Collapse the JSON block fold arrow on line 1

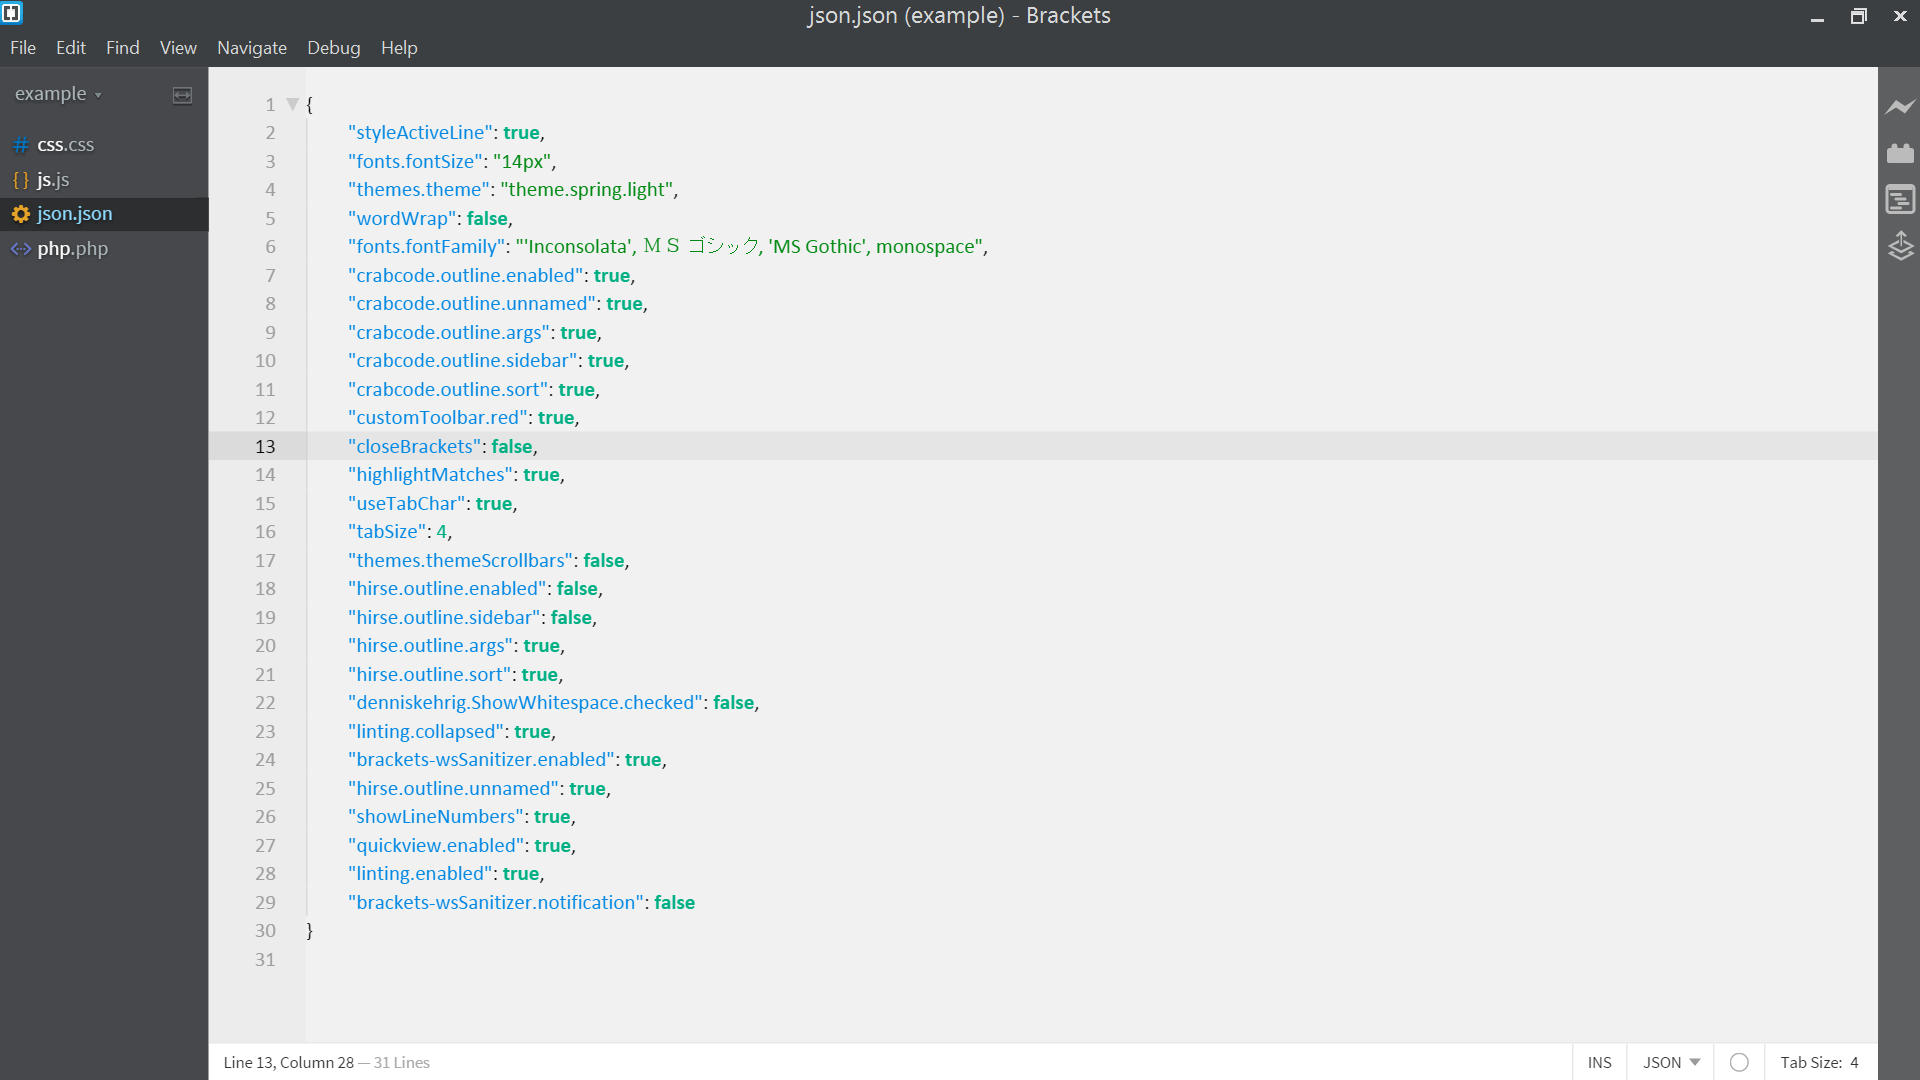coord(292,103)
